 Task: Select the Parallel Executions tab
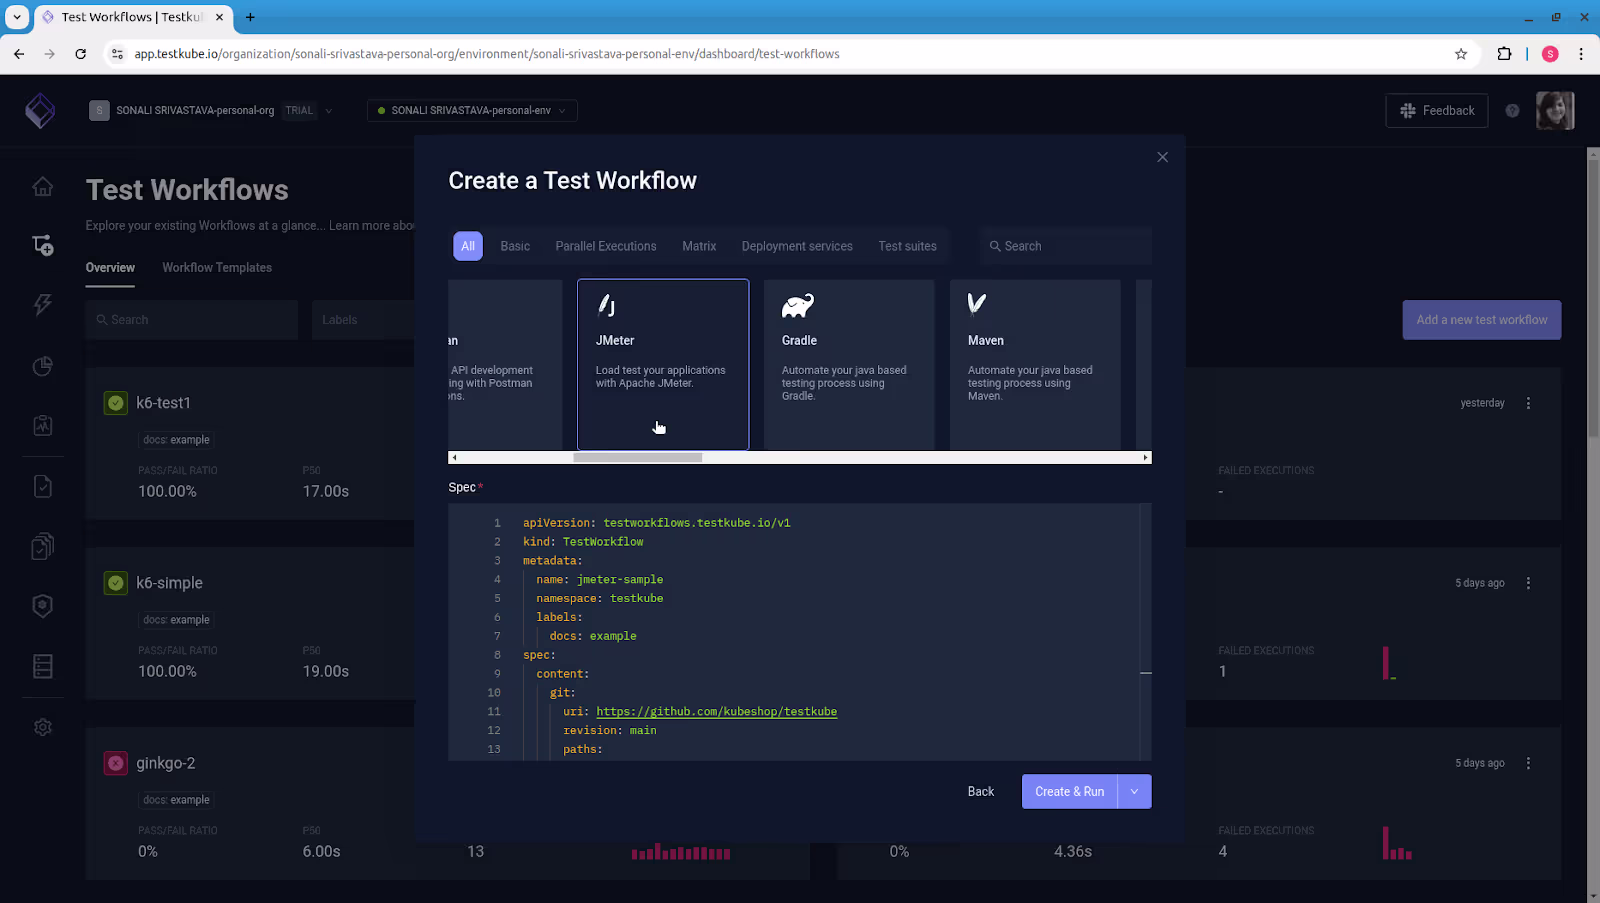[x=606, y=246]
